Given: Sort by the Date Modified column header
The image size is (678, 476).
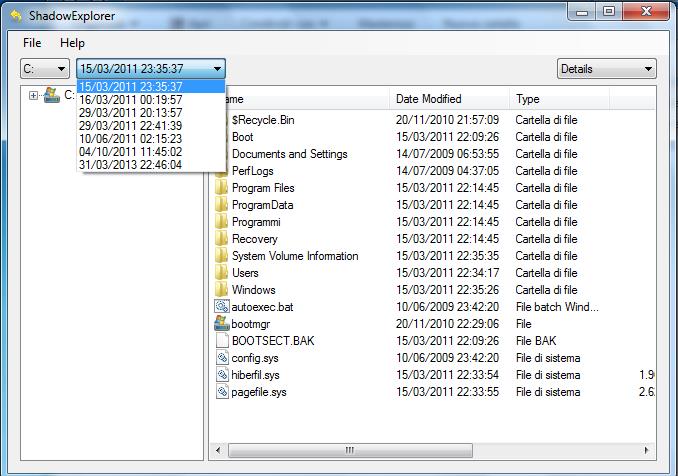Looking at the screenshot, I should pyautogui.click(x=449, y=99).
